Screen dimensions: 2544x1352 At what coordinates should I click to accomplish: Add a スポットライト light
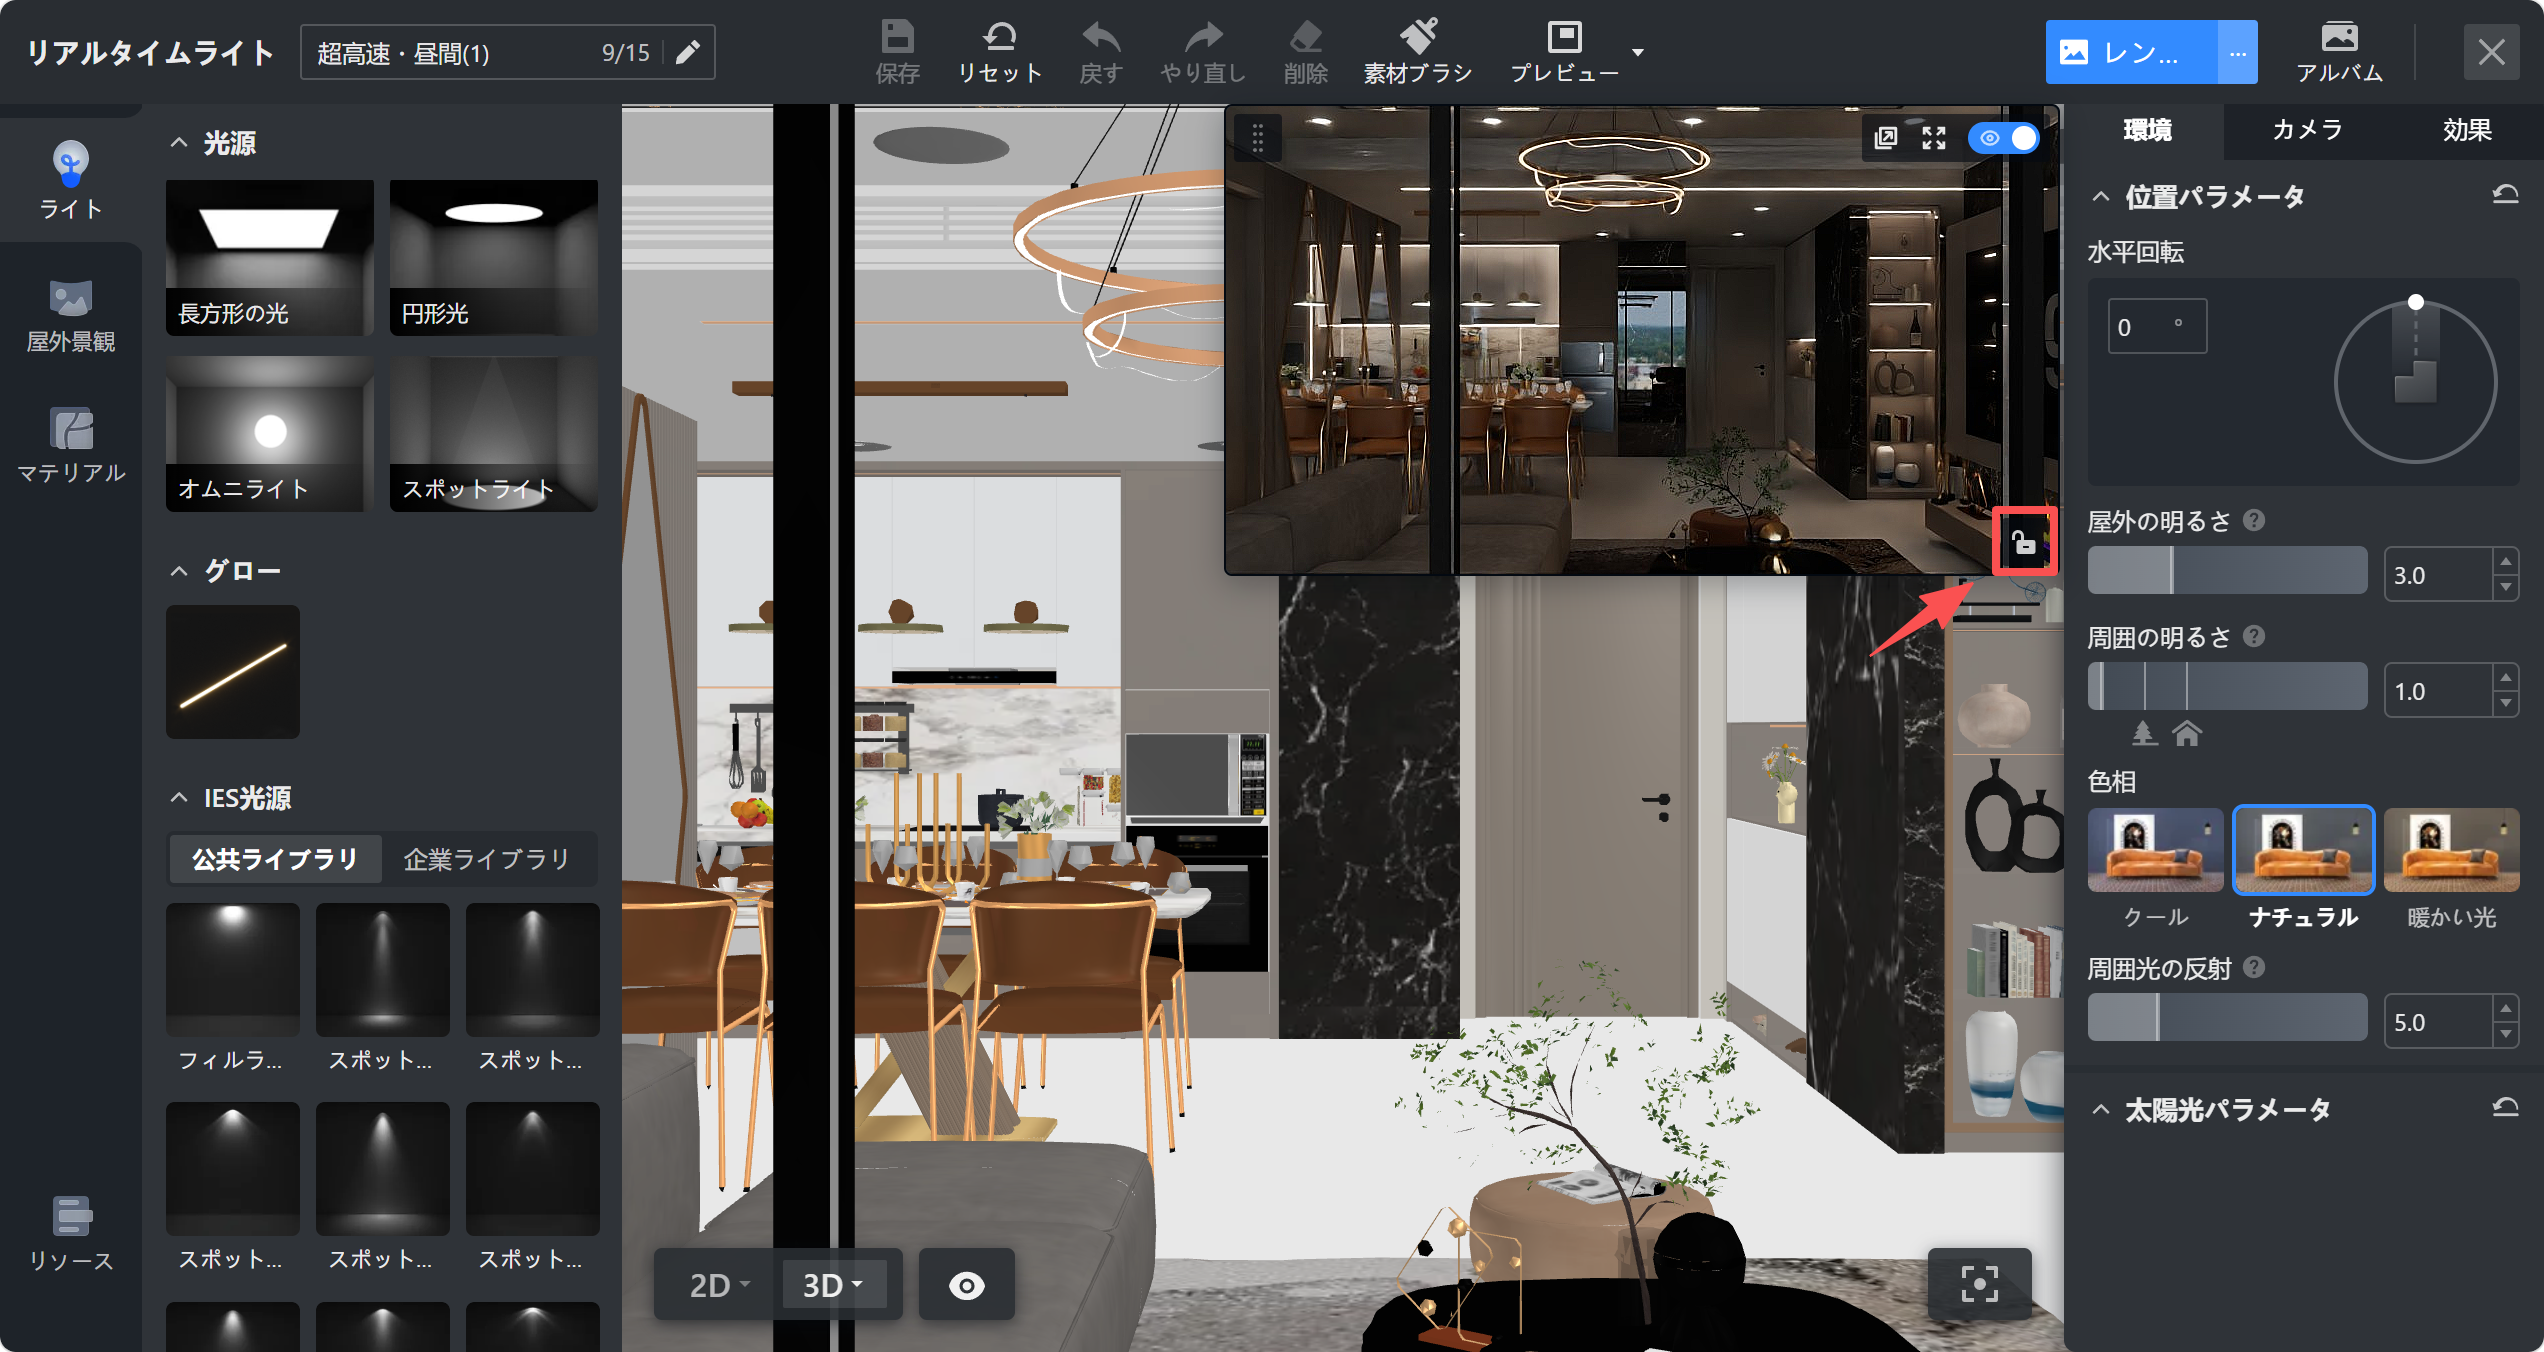[493, 434]
